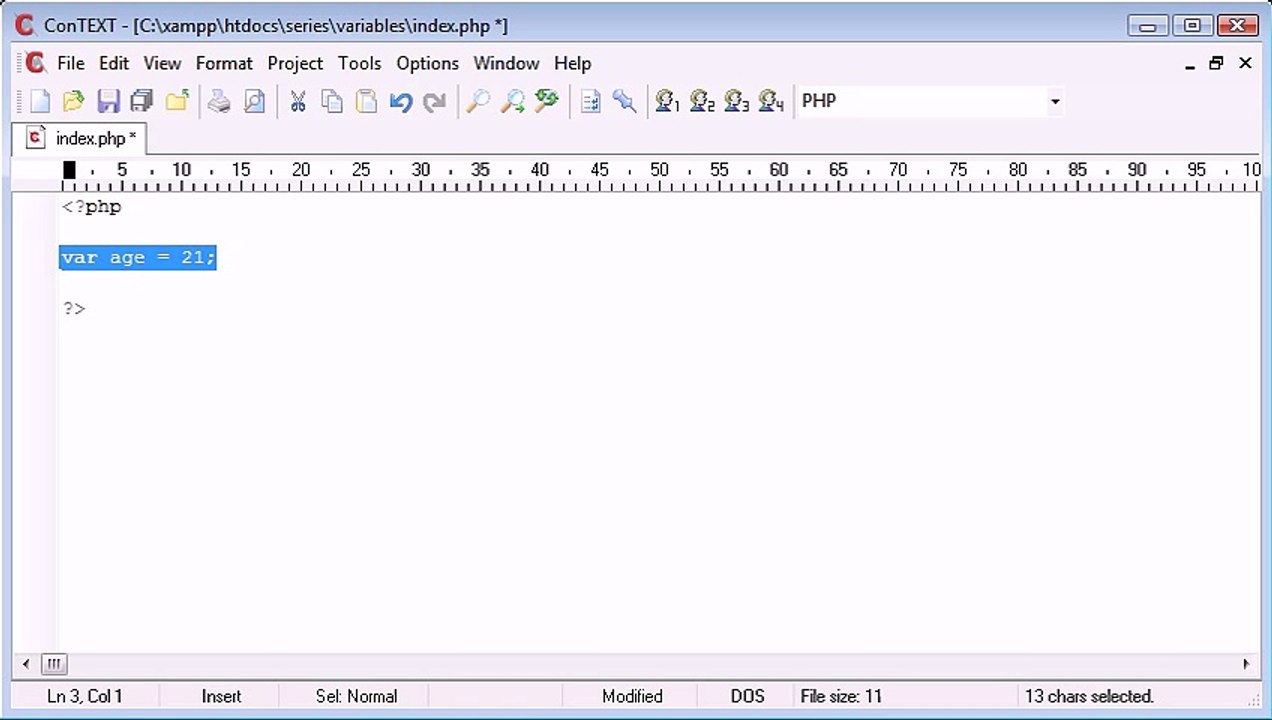Run user command key 1
The height and width of the screenshot is (720, 1272).
pyautogui.click(x=667, y=101)
